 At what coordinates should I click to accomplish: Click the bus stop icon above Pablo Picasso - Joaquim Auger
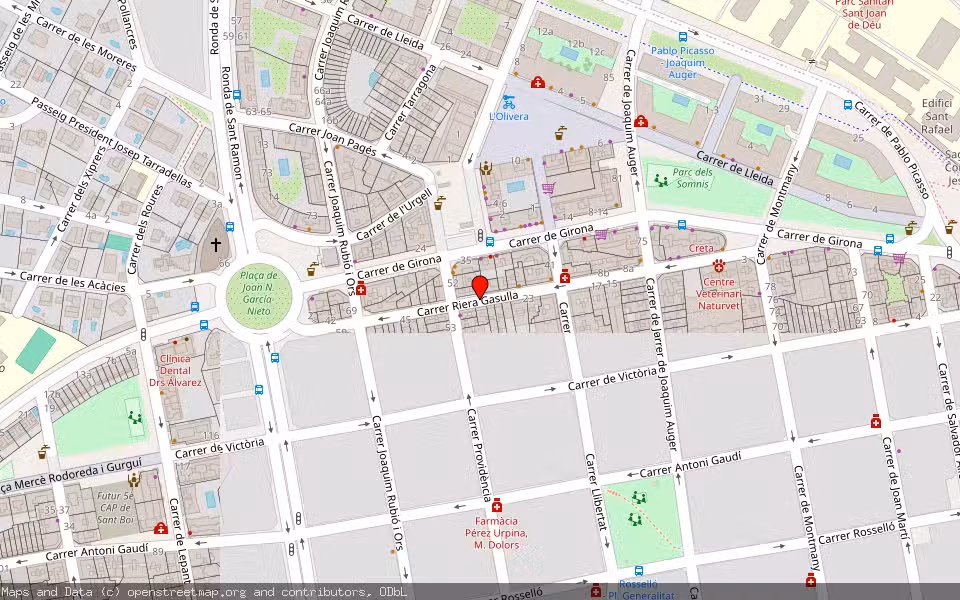683,37
